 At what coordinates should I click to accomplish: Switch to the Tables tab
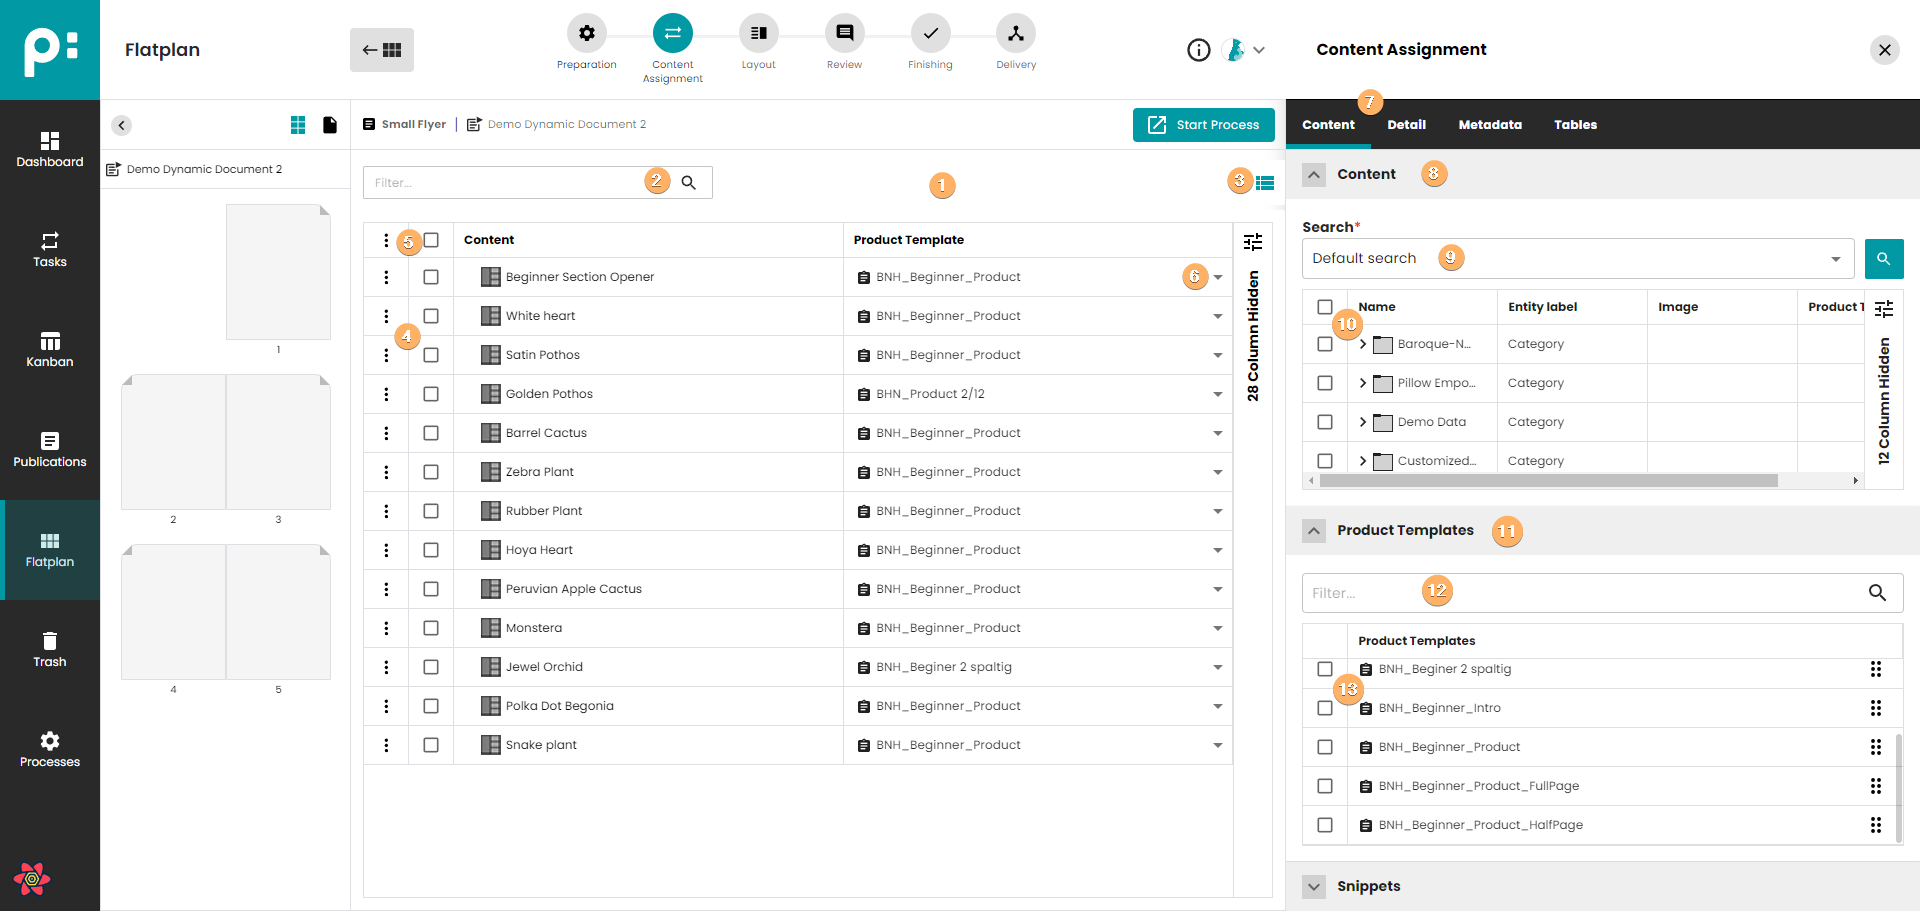point(1575,125)
